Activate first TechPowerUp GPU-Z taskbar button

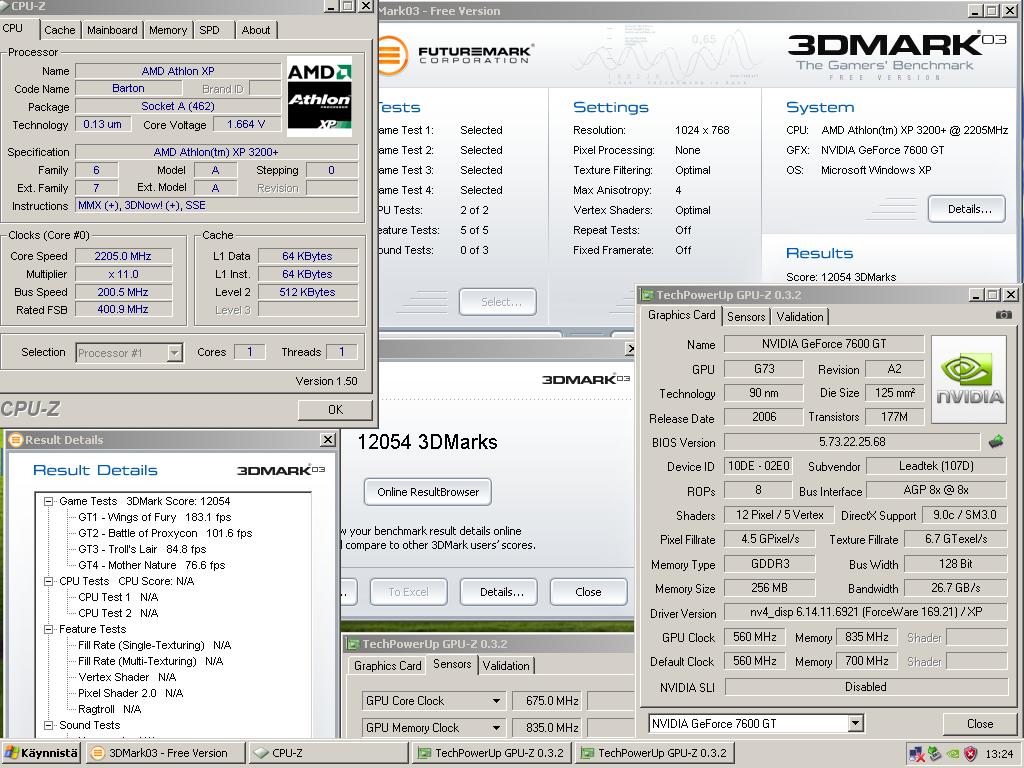pos(493,753)
